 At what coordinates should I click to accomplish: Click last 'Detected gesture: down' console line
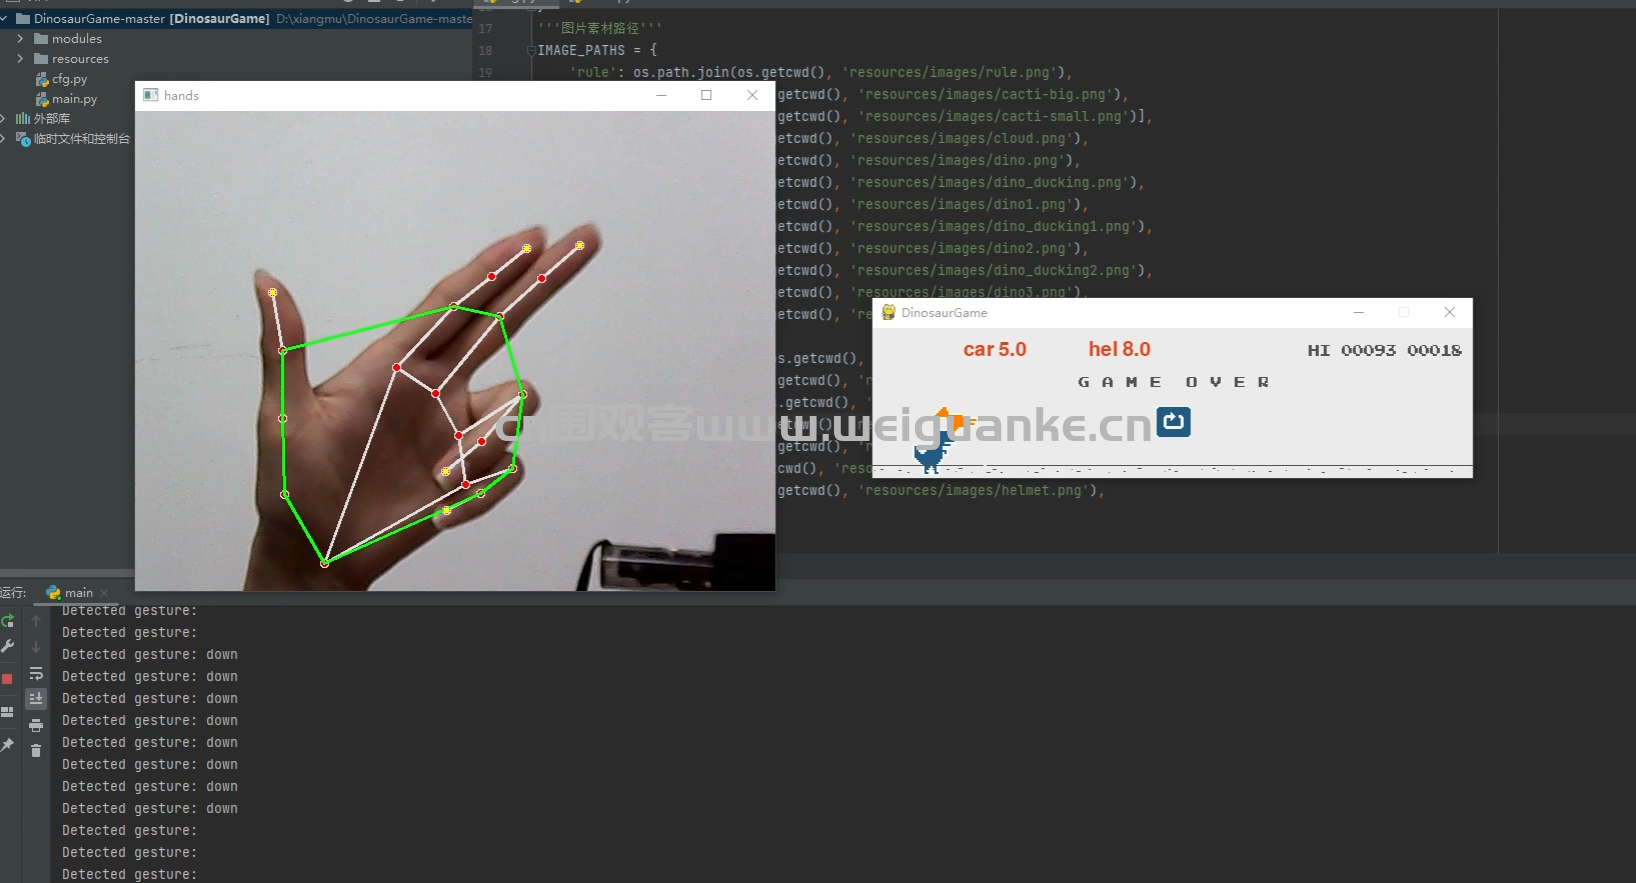point(150,808)
